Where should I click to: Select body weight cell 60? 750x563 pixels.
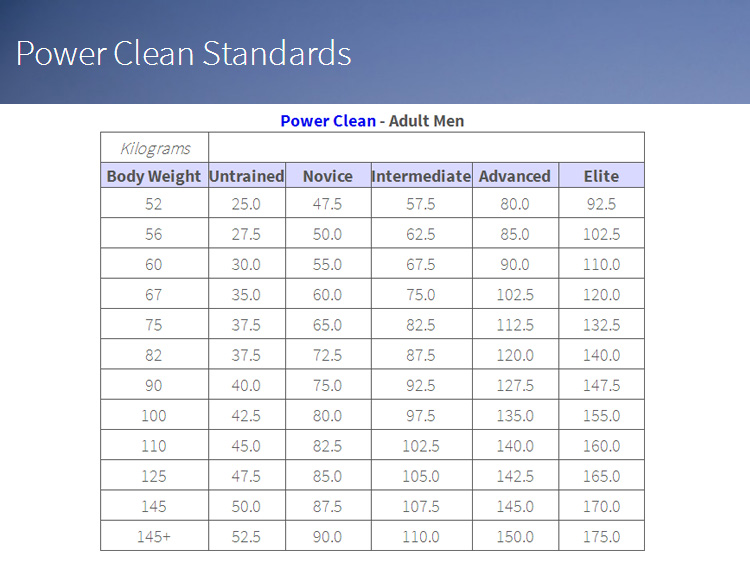tap(154, 265)
